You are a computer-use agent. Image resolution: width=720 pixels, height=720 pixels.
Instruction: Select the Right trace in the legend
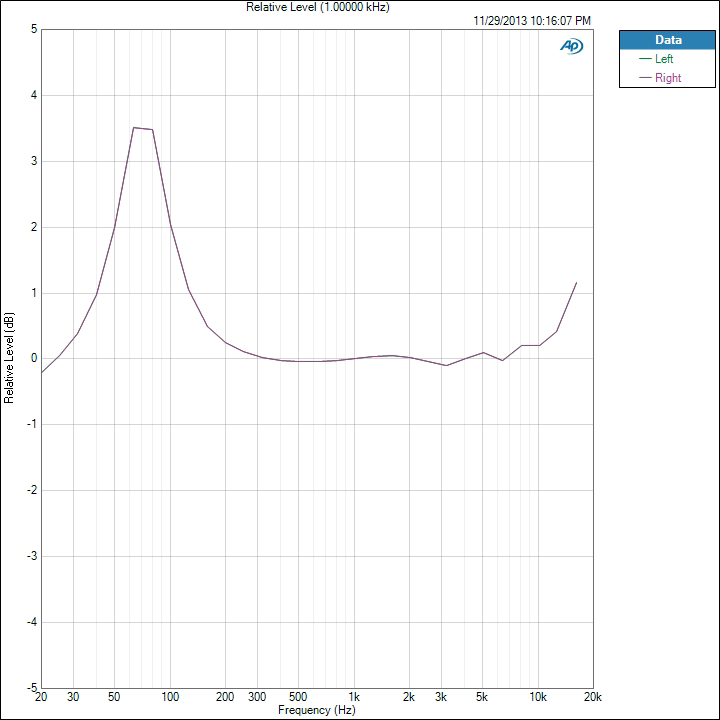pyautogui.click(x=667, y=78)
